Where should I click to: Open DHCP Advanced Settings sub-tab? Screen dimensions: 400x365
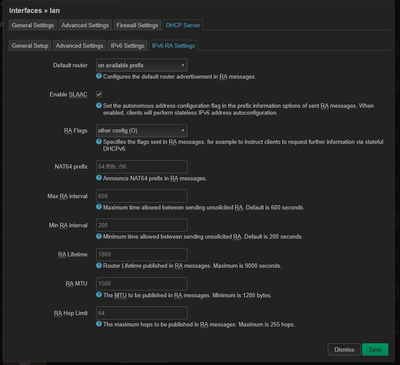point(79,46)
